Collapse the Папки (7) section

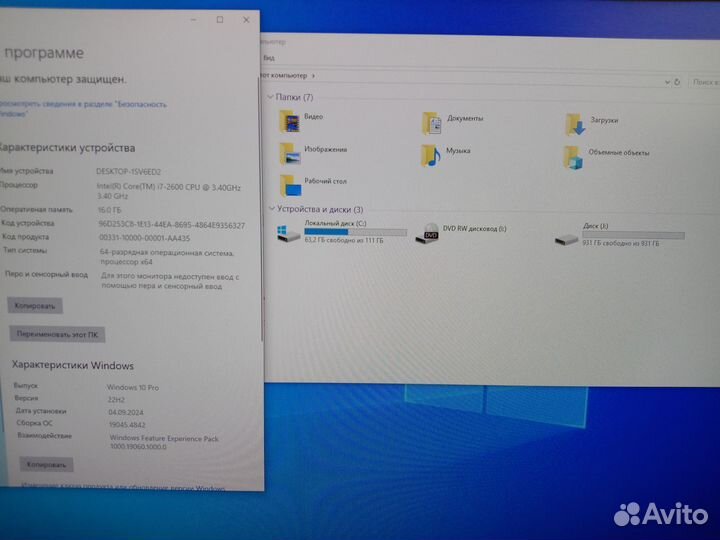tap(270, 97)
